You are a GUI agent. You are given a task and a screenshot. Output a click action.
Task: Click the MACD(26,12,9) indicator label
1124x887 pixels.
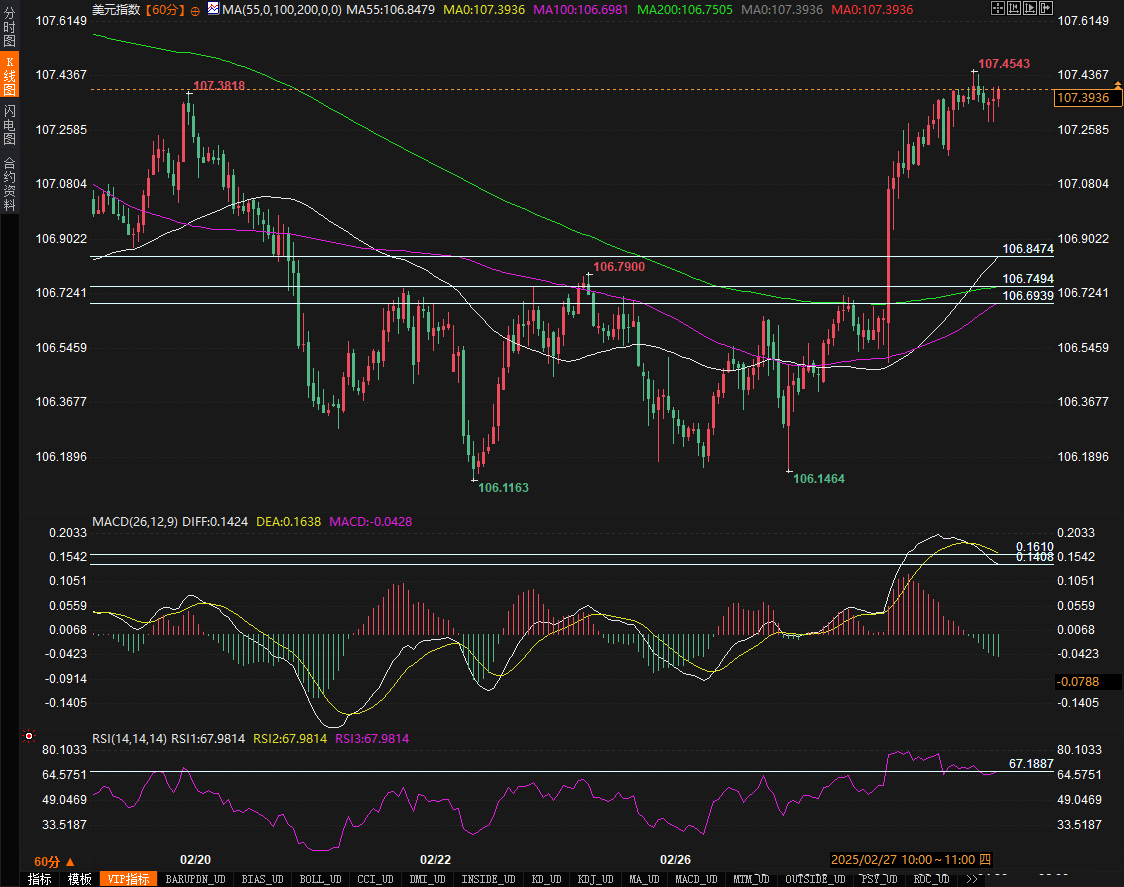pos(135,521)
